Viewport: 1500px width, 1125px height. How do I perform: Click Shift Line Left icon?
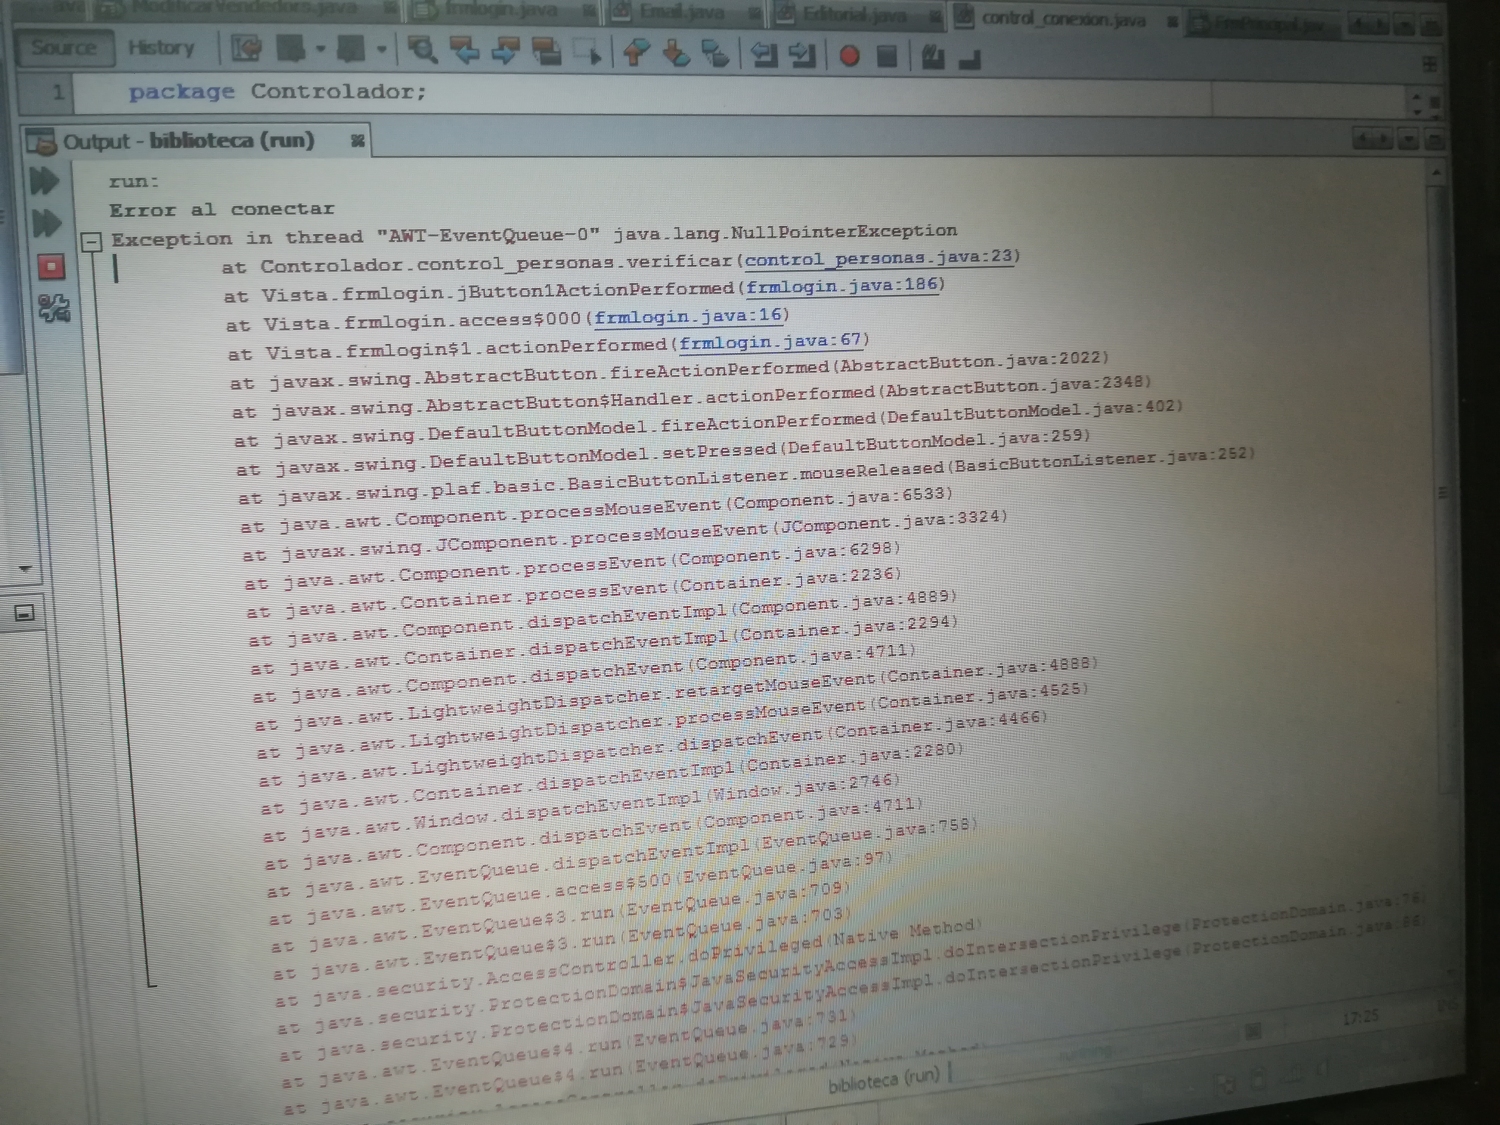pos(763,55)
